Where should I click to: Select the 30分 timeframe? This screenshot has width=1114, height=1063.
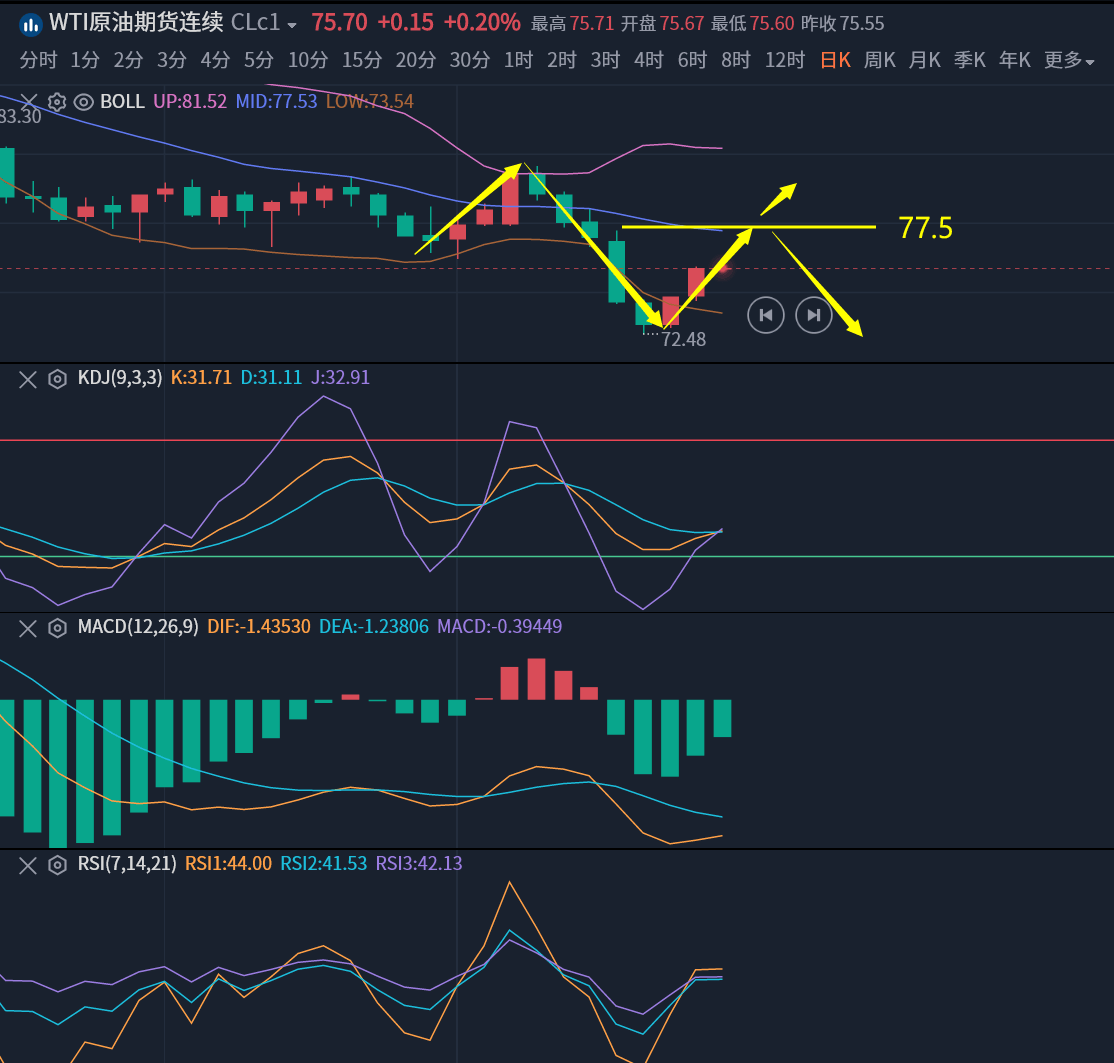tap(470, 60)
